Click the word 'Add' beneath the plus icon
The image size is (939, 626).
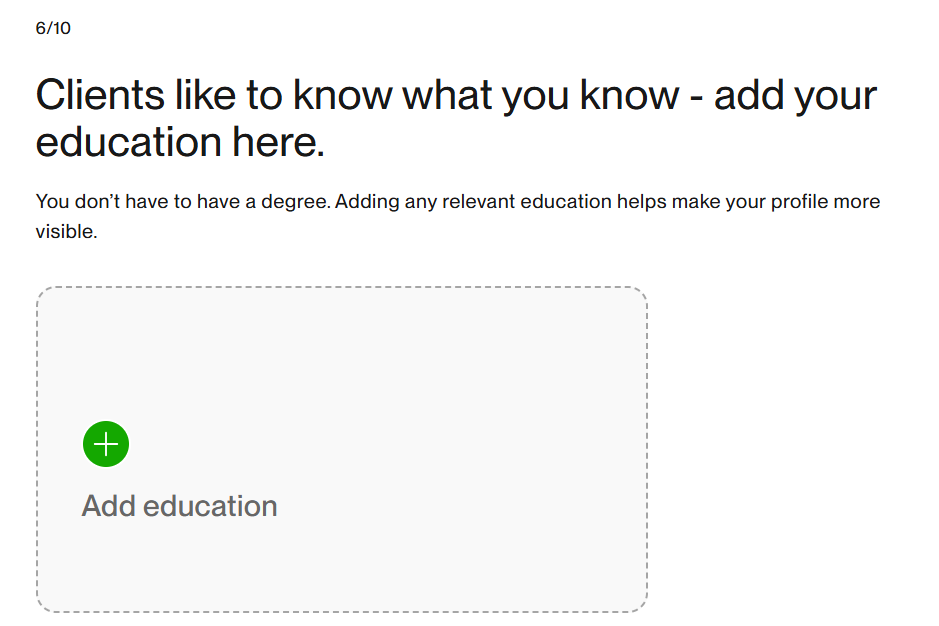tap(109, 506)
